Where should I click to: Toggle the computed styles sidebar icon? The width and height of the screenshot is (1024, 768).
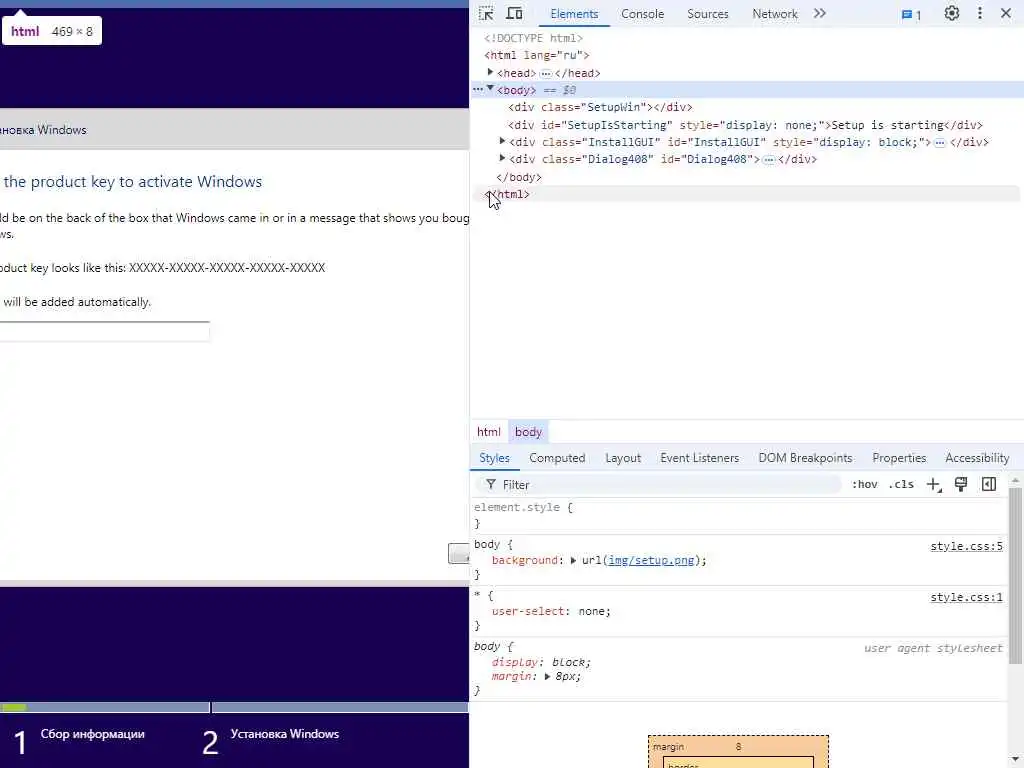989,485
